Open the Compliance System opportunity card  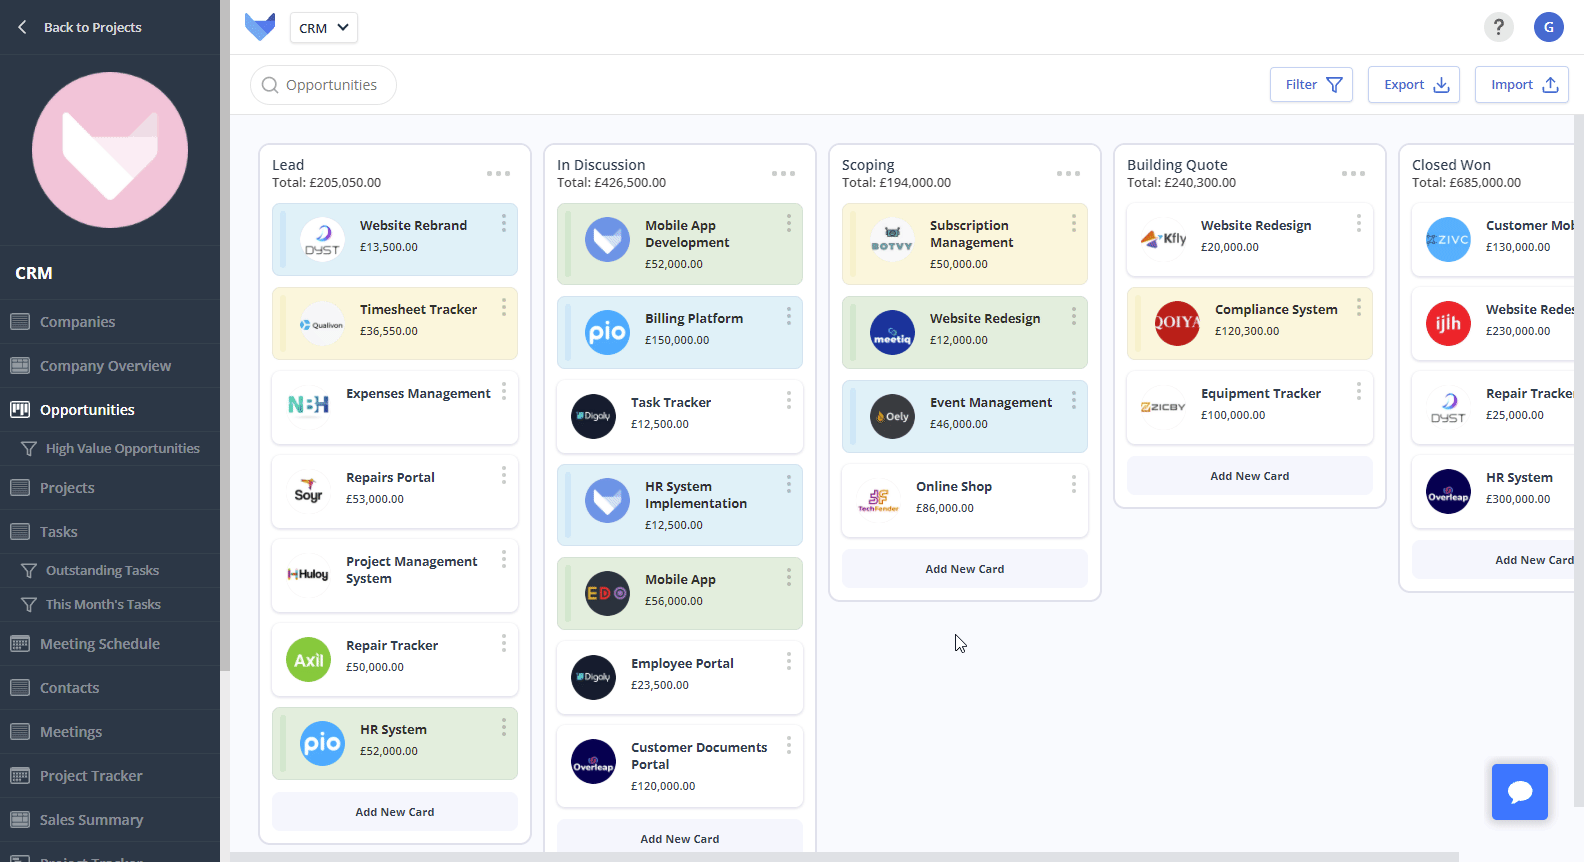point(1275,310)
